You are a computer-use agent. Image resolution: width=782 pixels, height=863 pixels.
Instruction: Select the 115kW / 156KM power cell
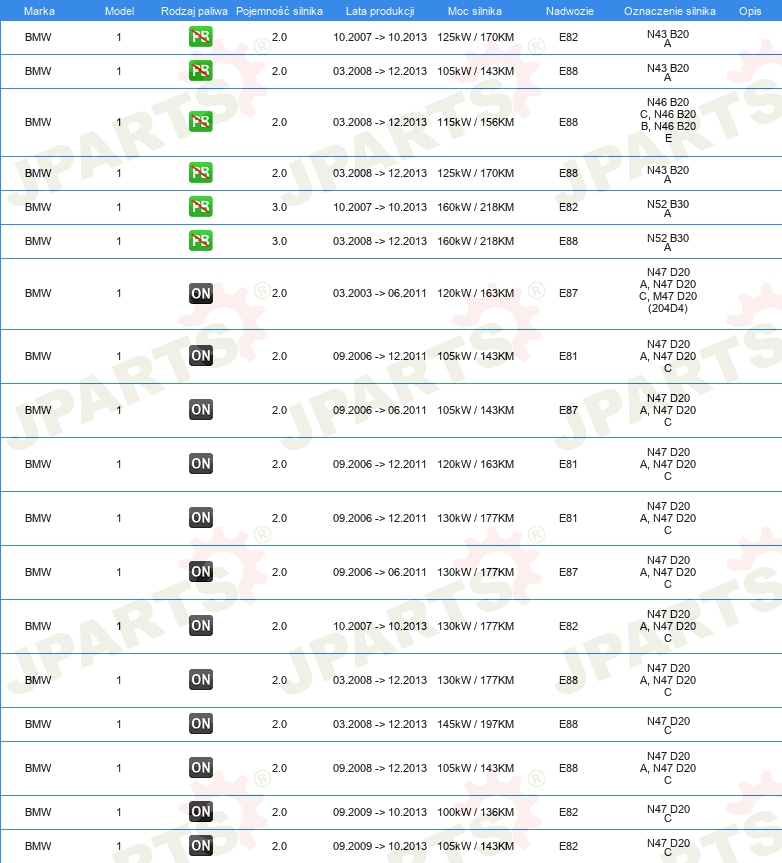475,122
